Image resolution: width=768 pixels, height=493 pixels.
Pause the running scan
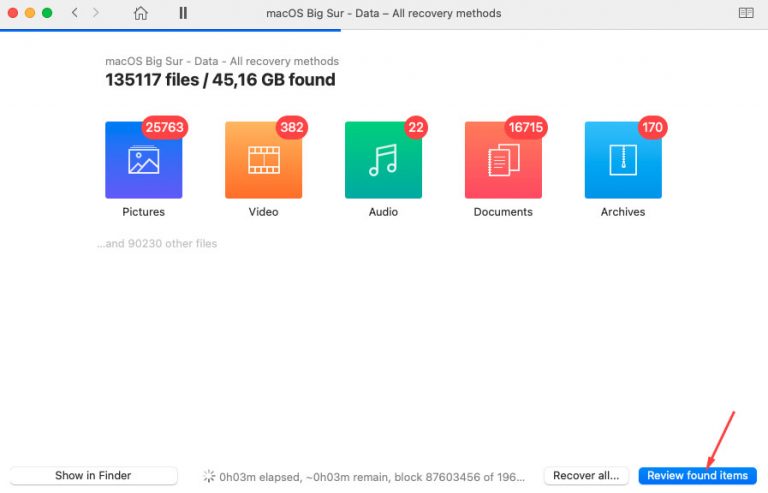(x=183, y=13)
